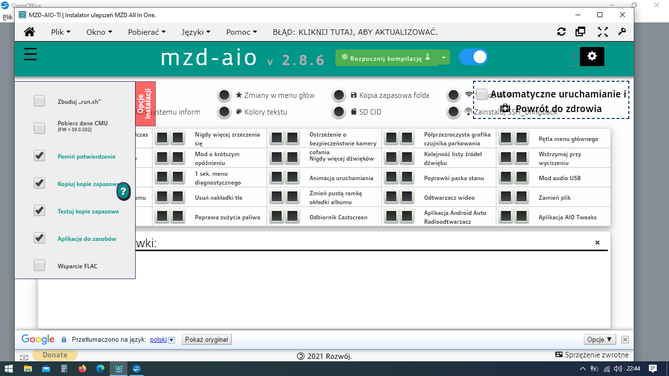Open the hamburger side menu

30,55
